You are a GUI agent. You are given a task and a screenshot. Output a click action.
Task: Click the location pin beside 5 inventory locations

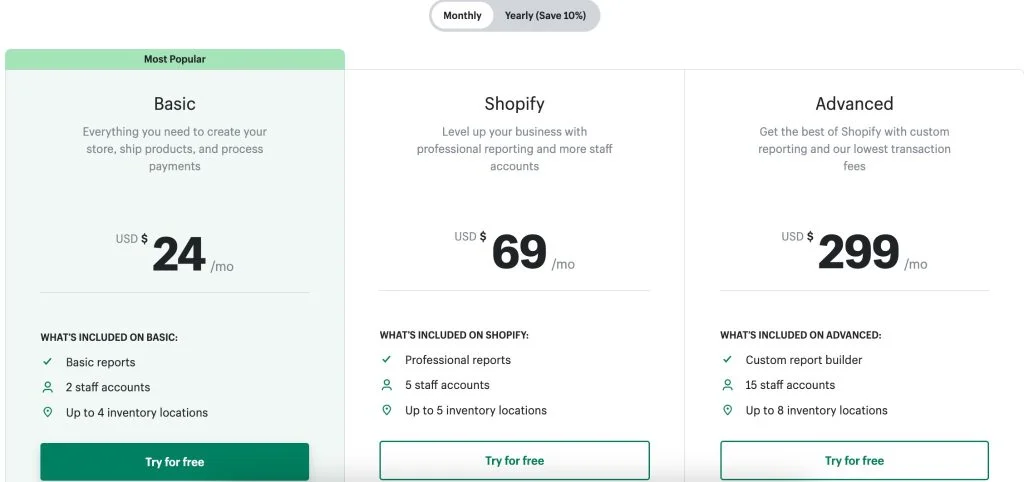coord(386,410)
